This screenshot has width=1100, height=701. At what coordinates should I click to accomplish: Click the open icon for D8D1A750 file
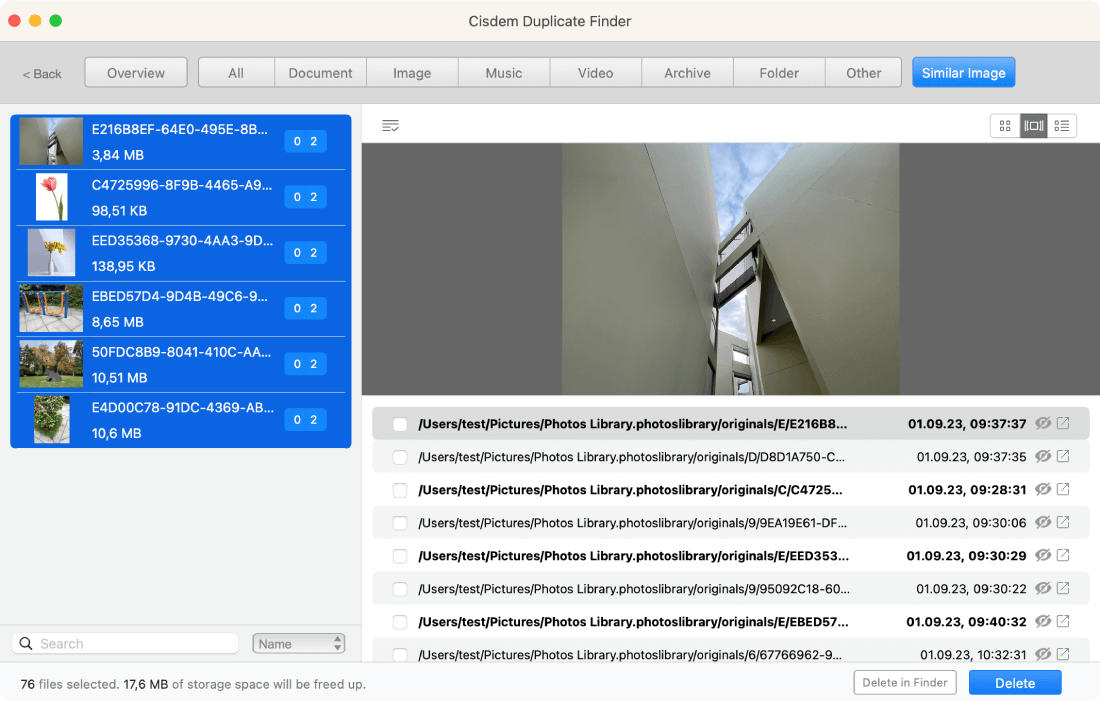[x=1063, y=457]
